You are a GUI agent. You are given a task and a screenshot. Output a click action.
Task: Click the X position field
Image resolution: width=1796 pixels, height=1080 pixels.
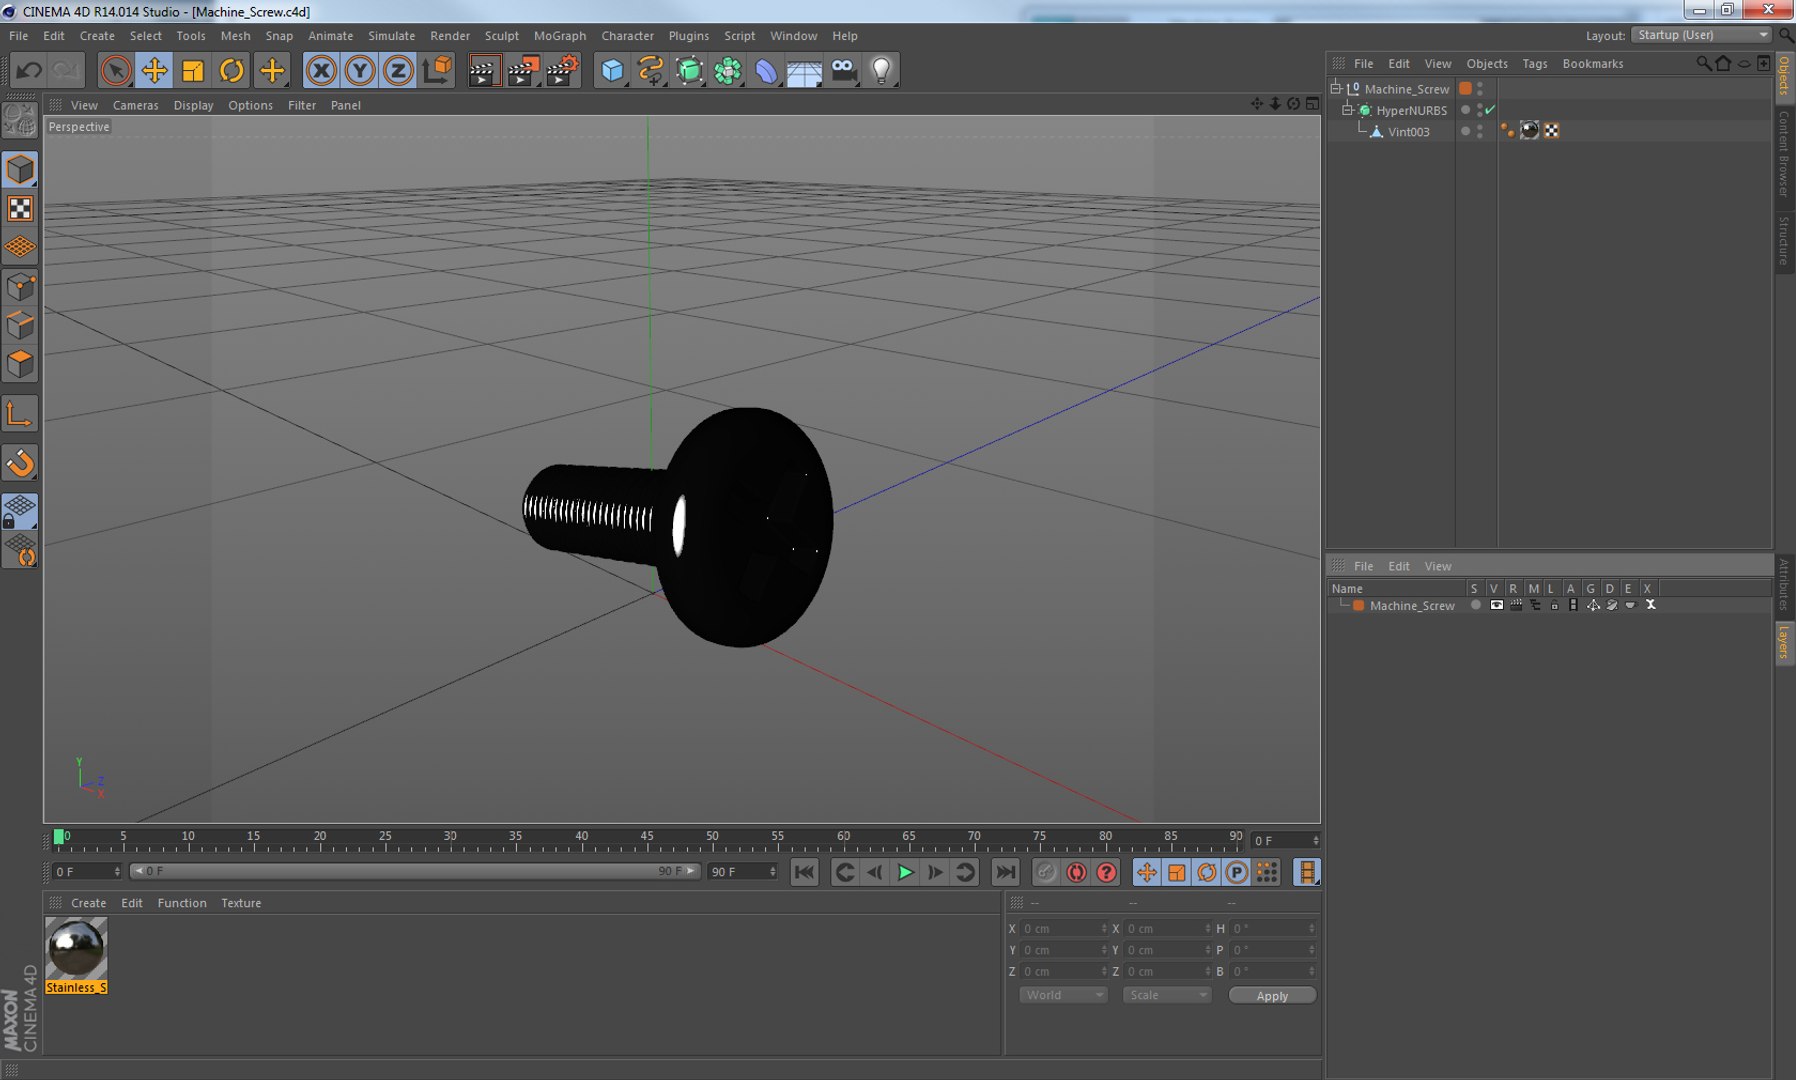click(x=1063, y=929)
